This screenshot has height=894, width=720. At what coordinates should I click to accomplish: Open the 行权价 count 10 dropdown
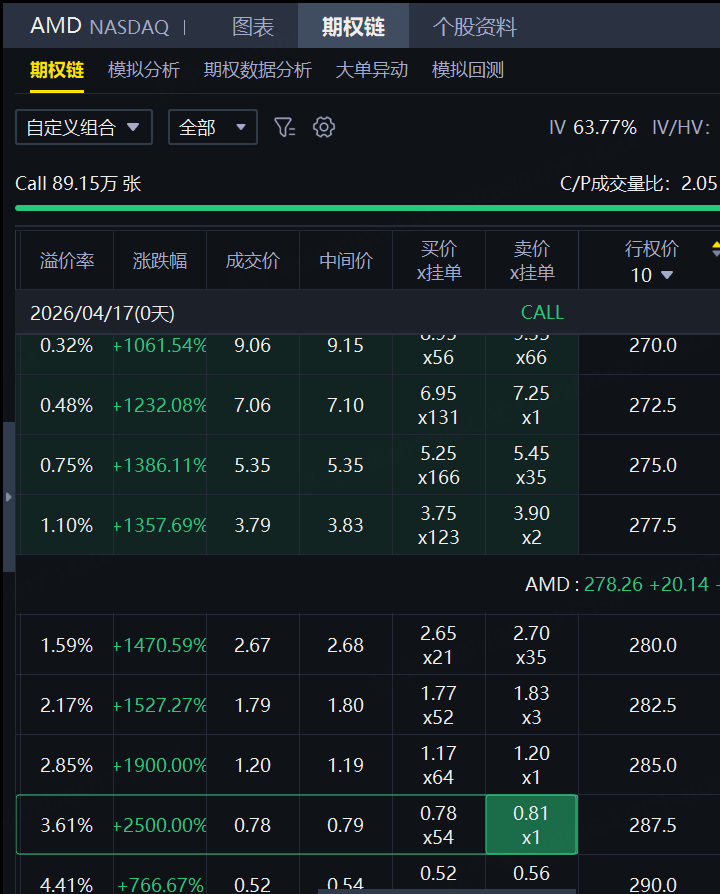(x=652, y=275)
